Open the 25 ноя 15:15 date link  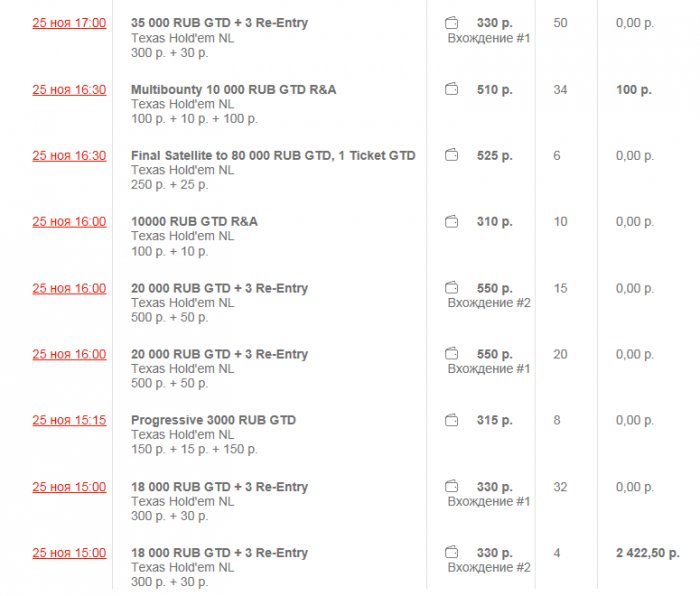tap(69, 421)
